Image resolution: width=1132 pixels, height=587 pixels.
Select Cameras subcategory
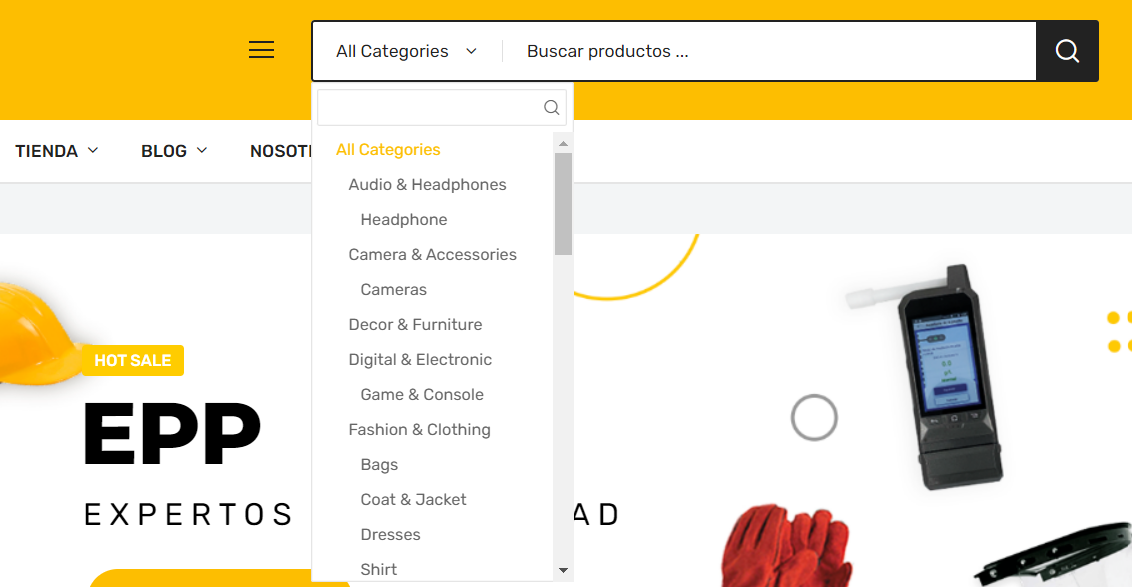pos(393,290)
